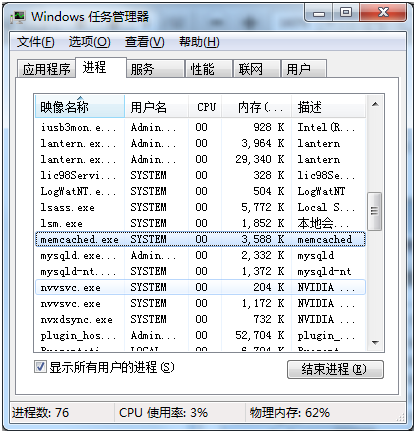Select the mysqld.exe... process row
The image size is (416, 433).
tap(200, 255)
